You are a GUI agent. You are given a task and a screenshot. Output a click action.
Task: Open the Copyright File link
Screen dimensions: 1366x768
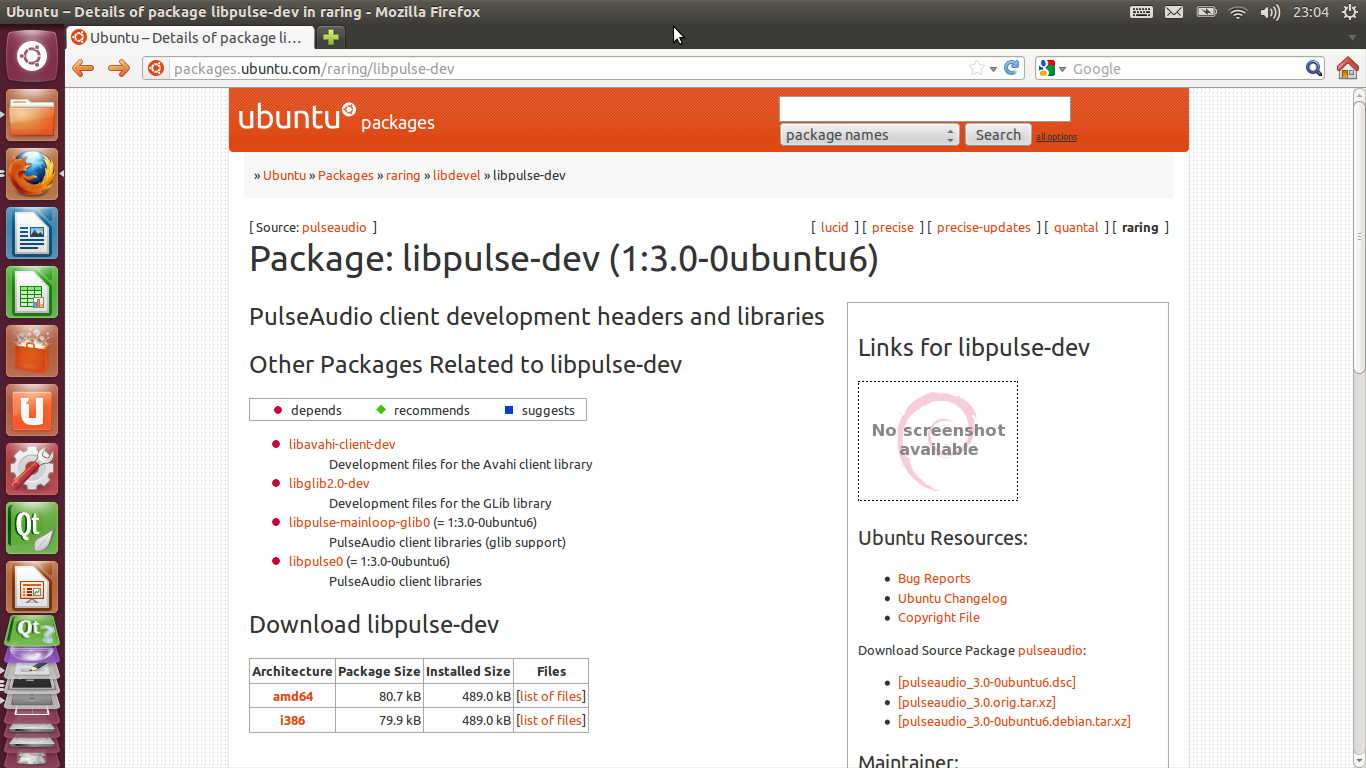939,617
